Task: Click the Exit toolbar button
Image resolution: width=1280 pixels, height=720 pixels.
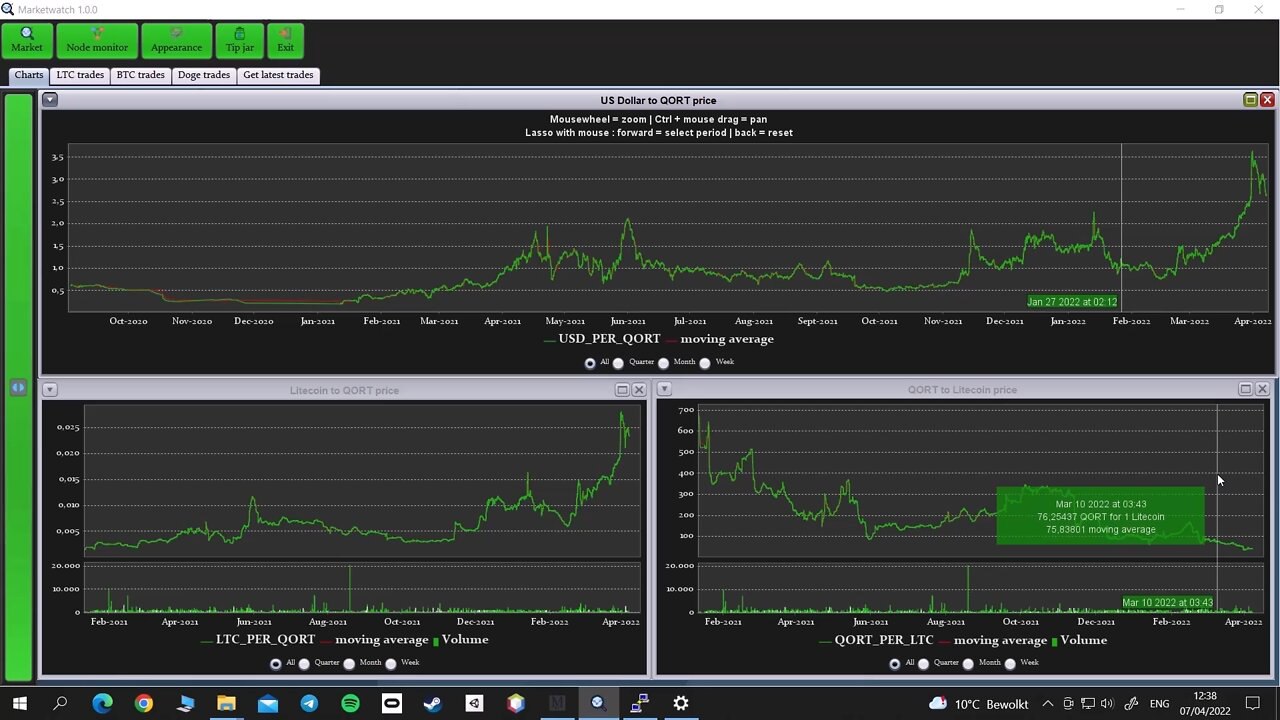Action: click(286, 41)
